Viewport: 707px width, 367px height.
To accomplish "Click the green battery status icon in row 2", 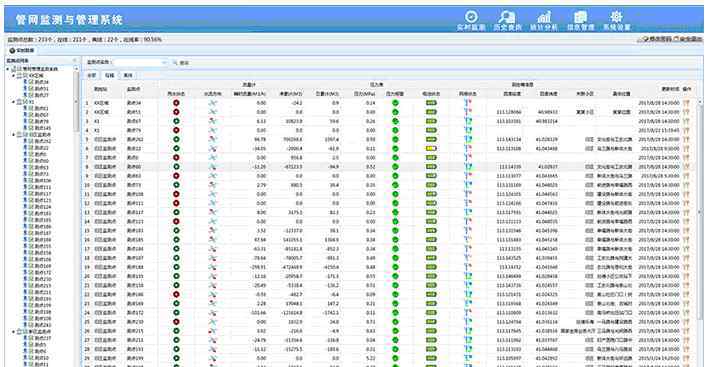I will 431,112.
